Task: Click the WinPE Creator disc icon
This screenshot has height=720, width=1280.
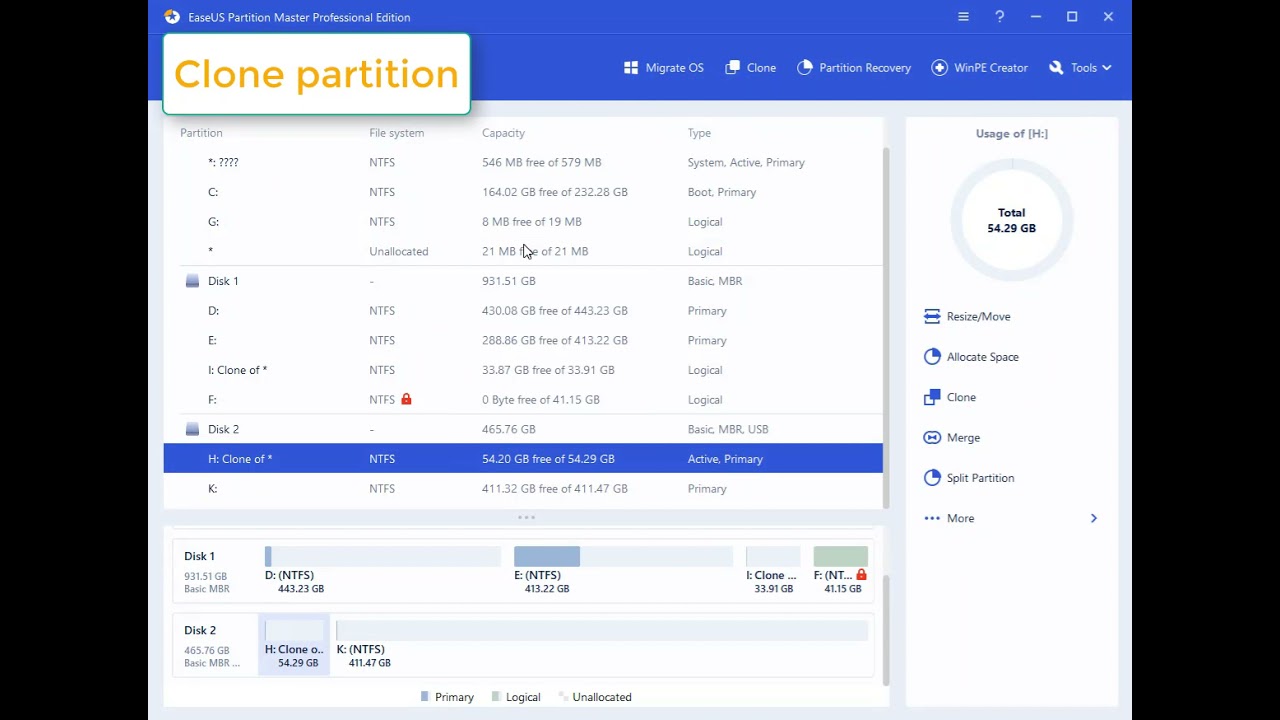Action: (x=940, y=68)
